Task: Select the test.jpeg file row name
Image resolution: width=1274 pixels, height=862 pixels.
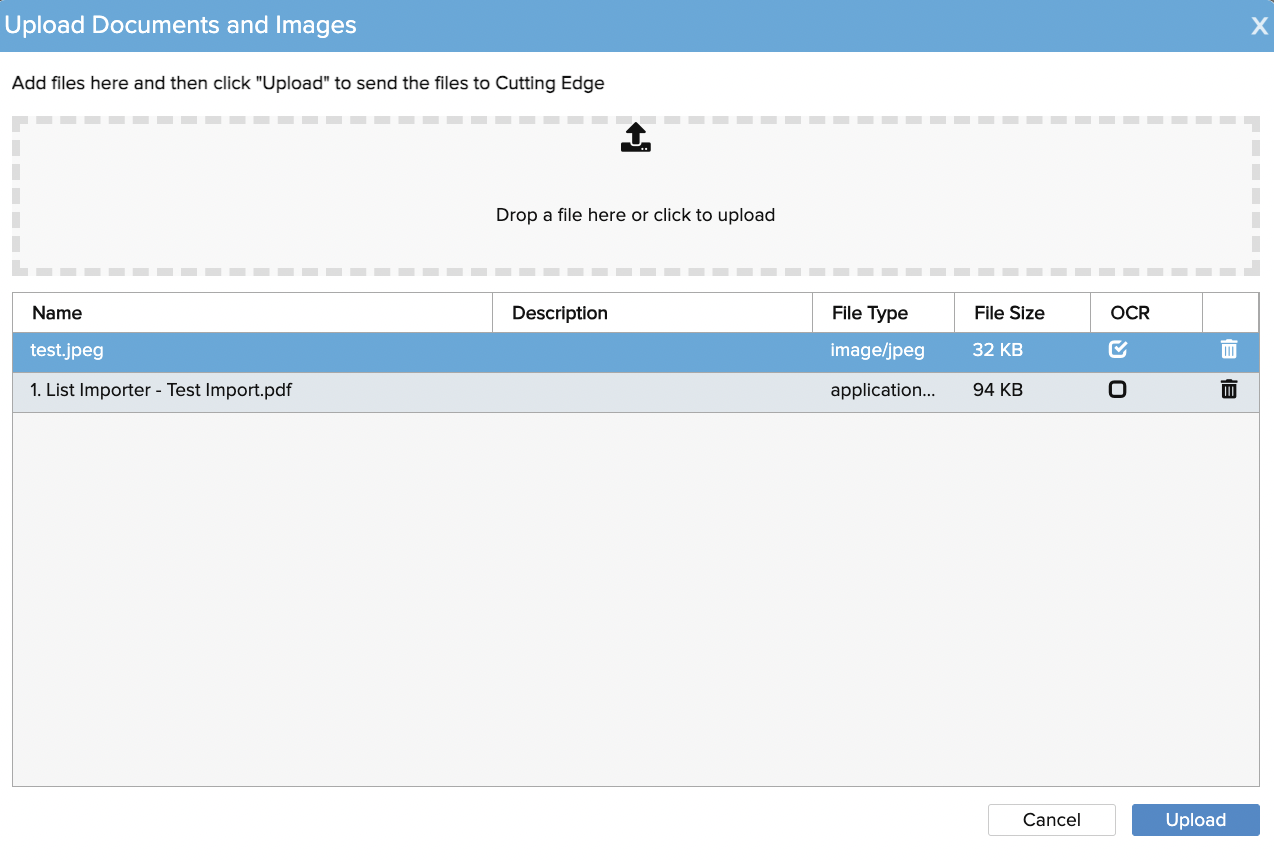Action: [x=67, y=351]
